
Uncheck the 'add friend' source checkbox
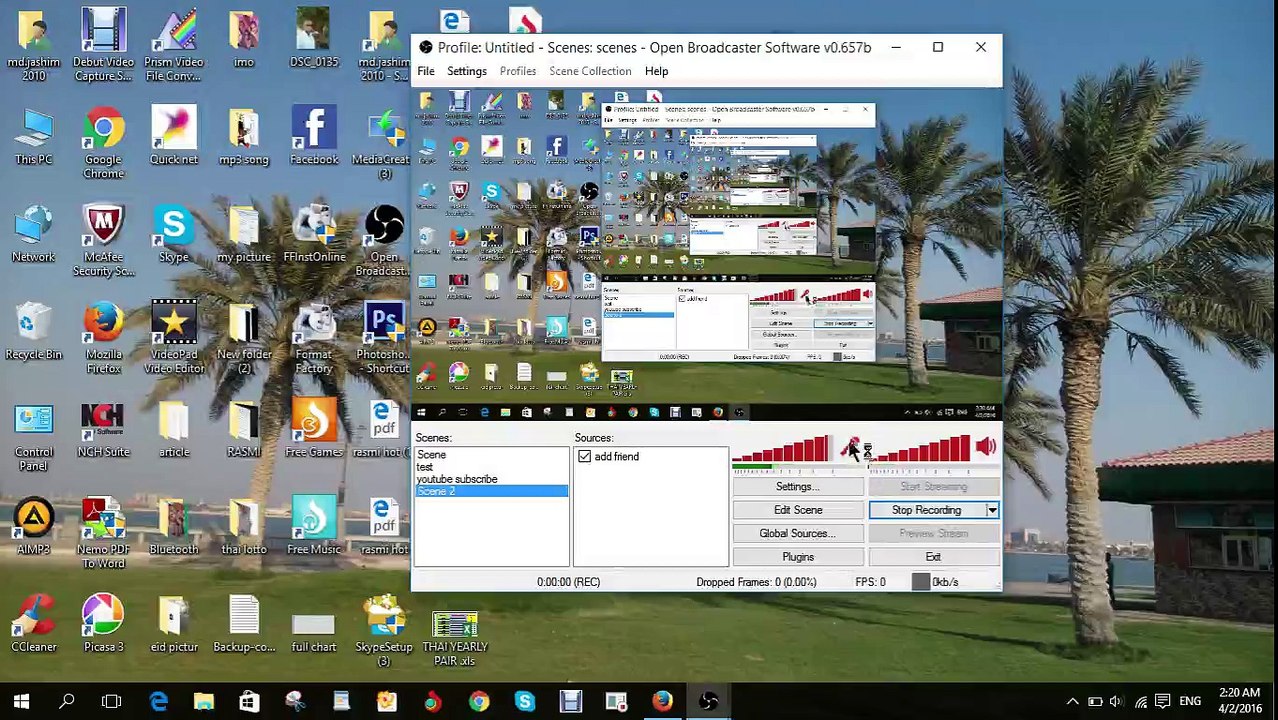click(x=585, y=457)
